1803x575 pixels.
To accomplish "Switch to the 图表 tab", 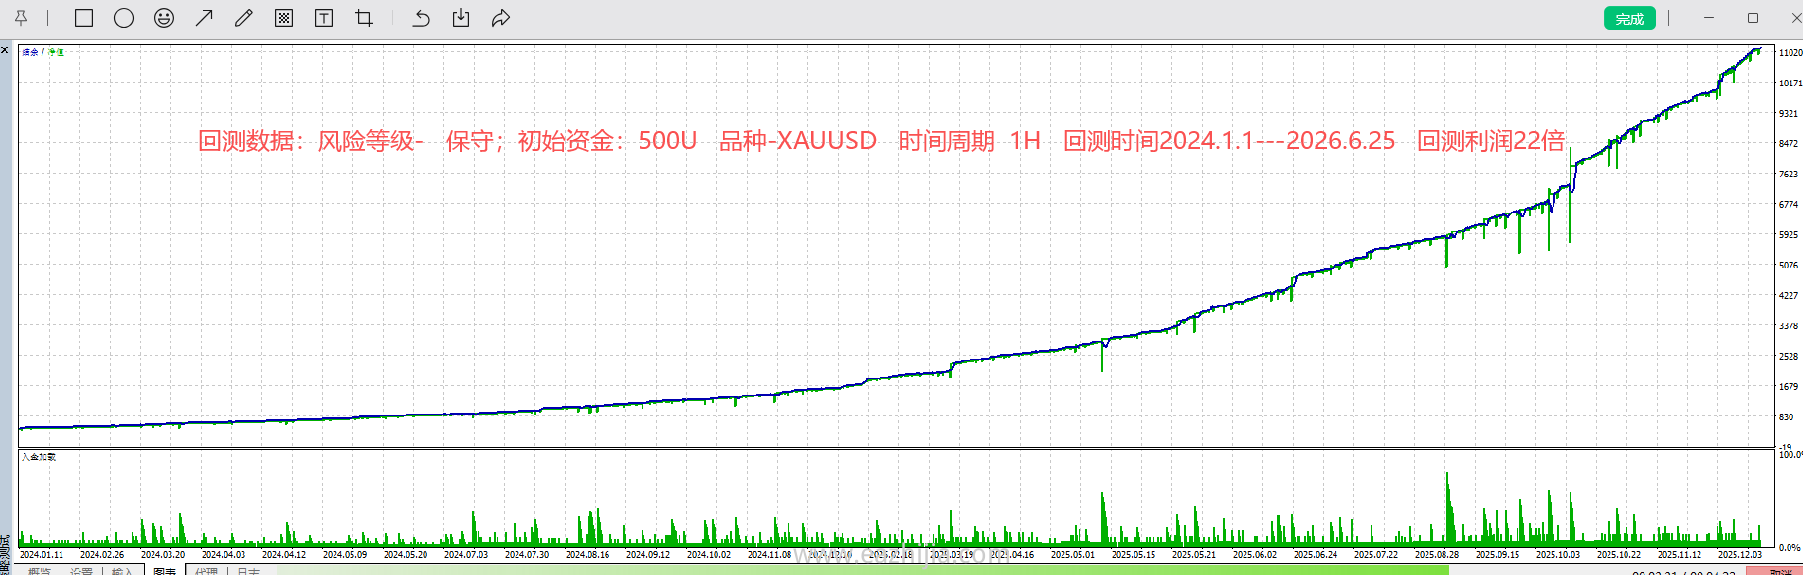I will 165,571.
